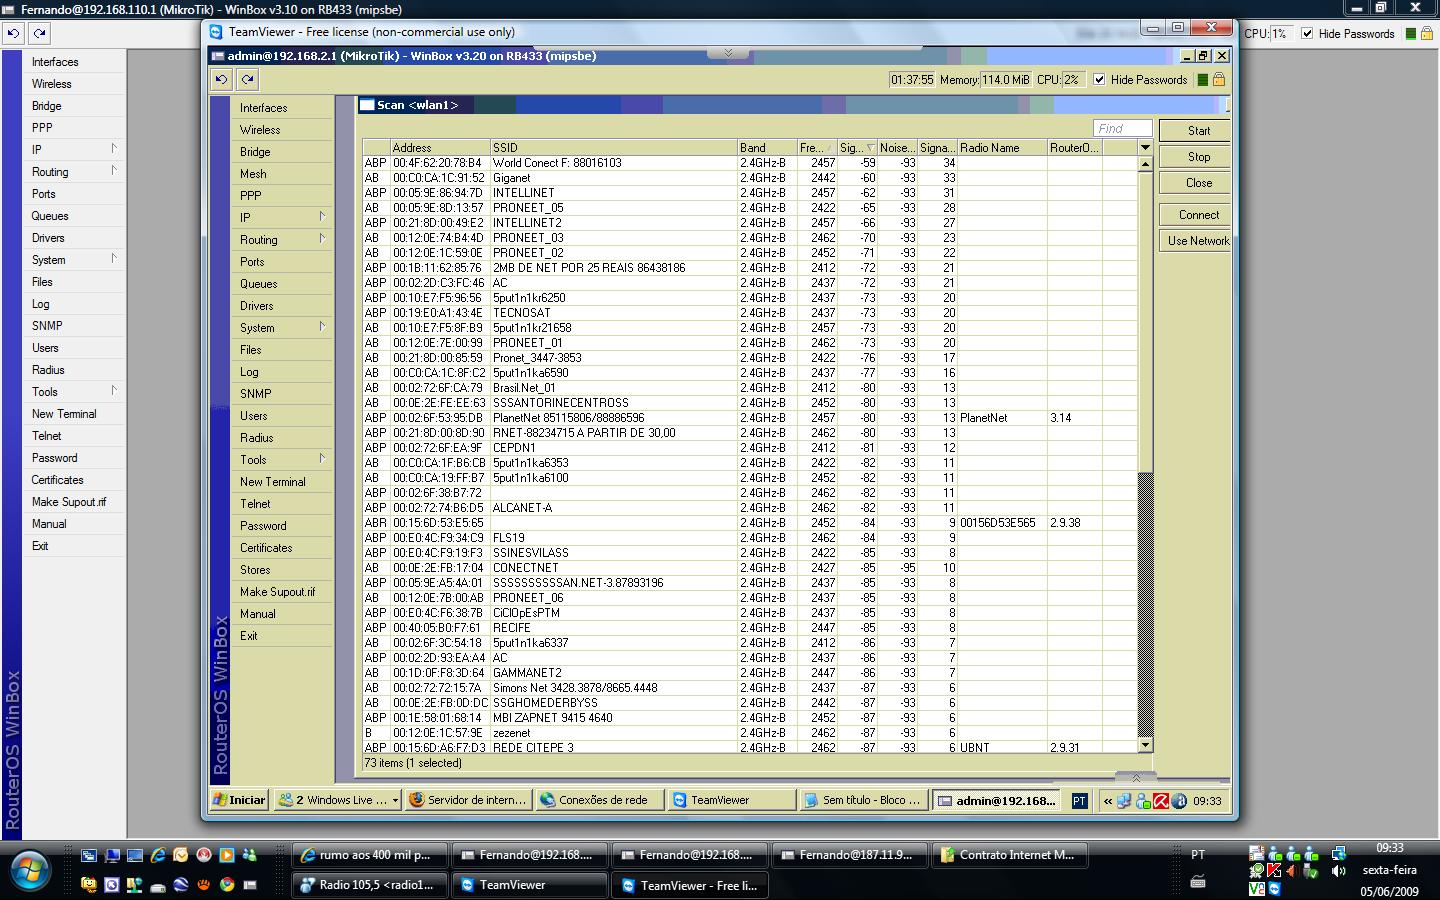The height and width of the screenshot is (900, 1440).
Task: Expand the System submenu arrow in admin WinBox
Action: click(x=322, y=327)
